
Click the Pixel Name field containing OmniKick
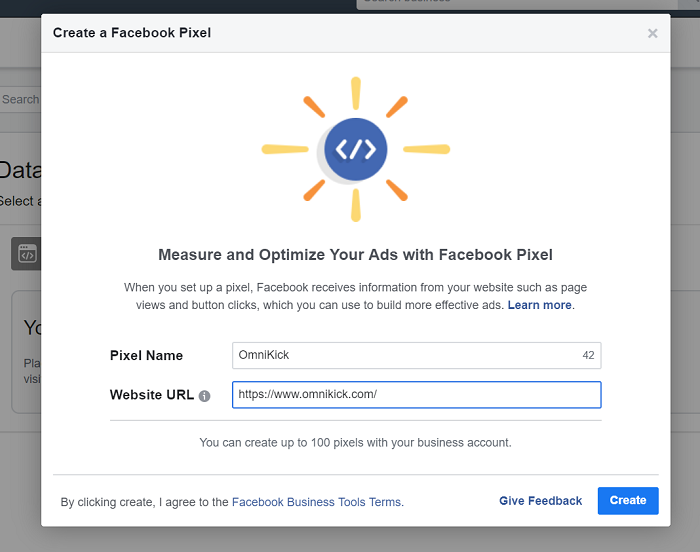click(x=405, y=355)
